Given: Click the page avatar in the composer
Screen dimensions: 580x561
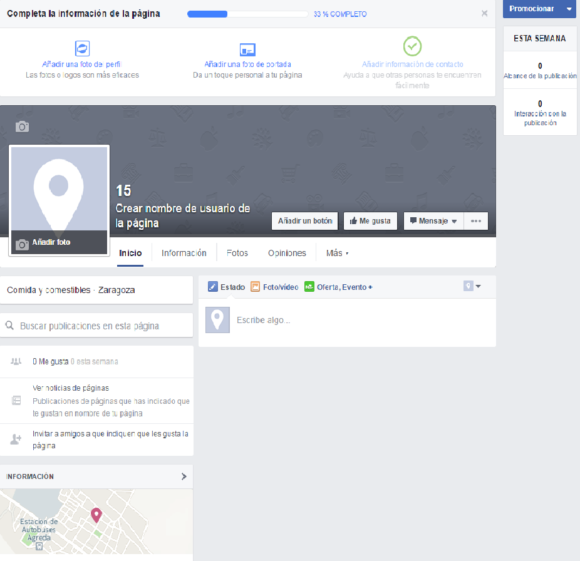Looking at the screenshot, I should coord(218,320).
